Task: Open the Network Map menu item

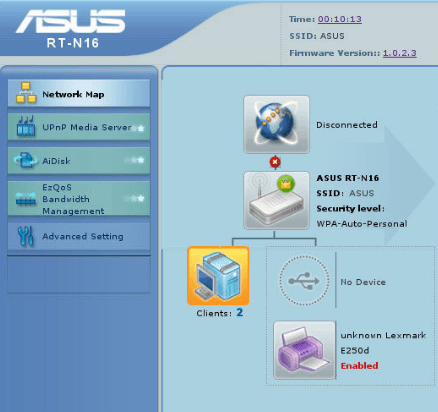Action: [x=79, y=93]
